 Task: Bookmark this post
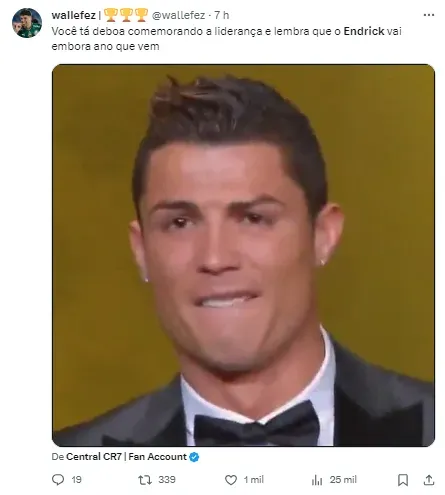pos(403,480)
